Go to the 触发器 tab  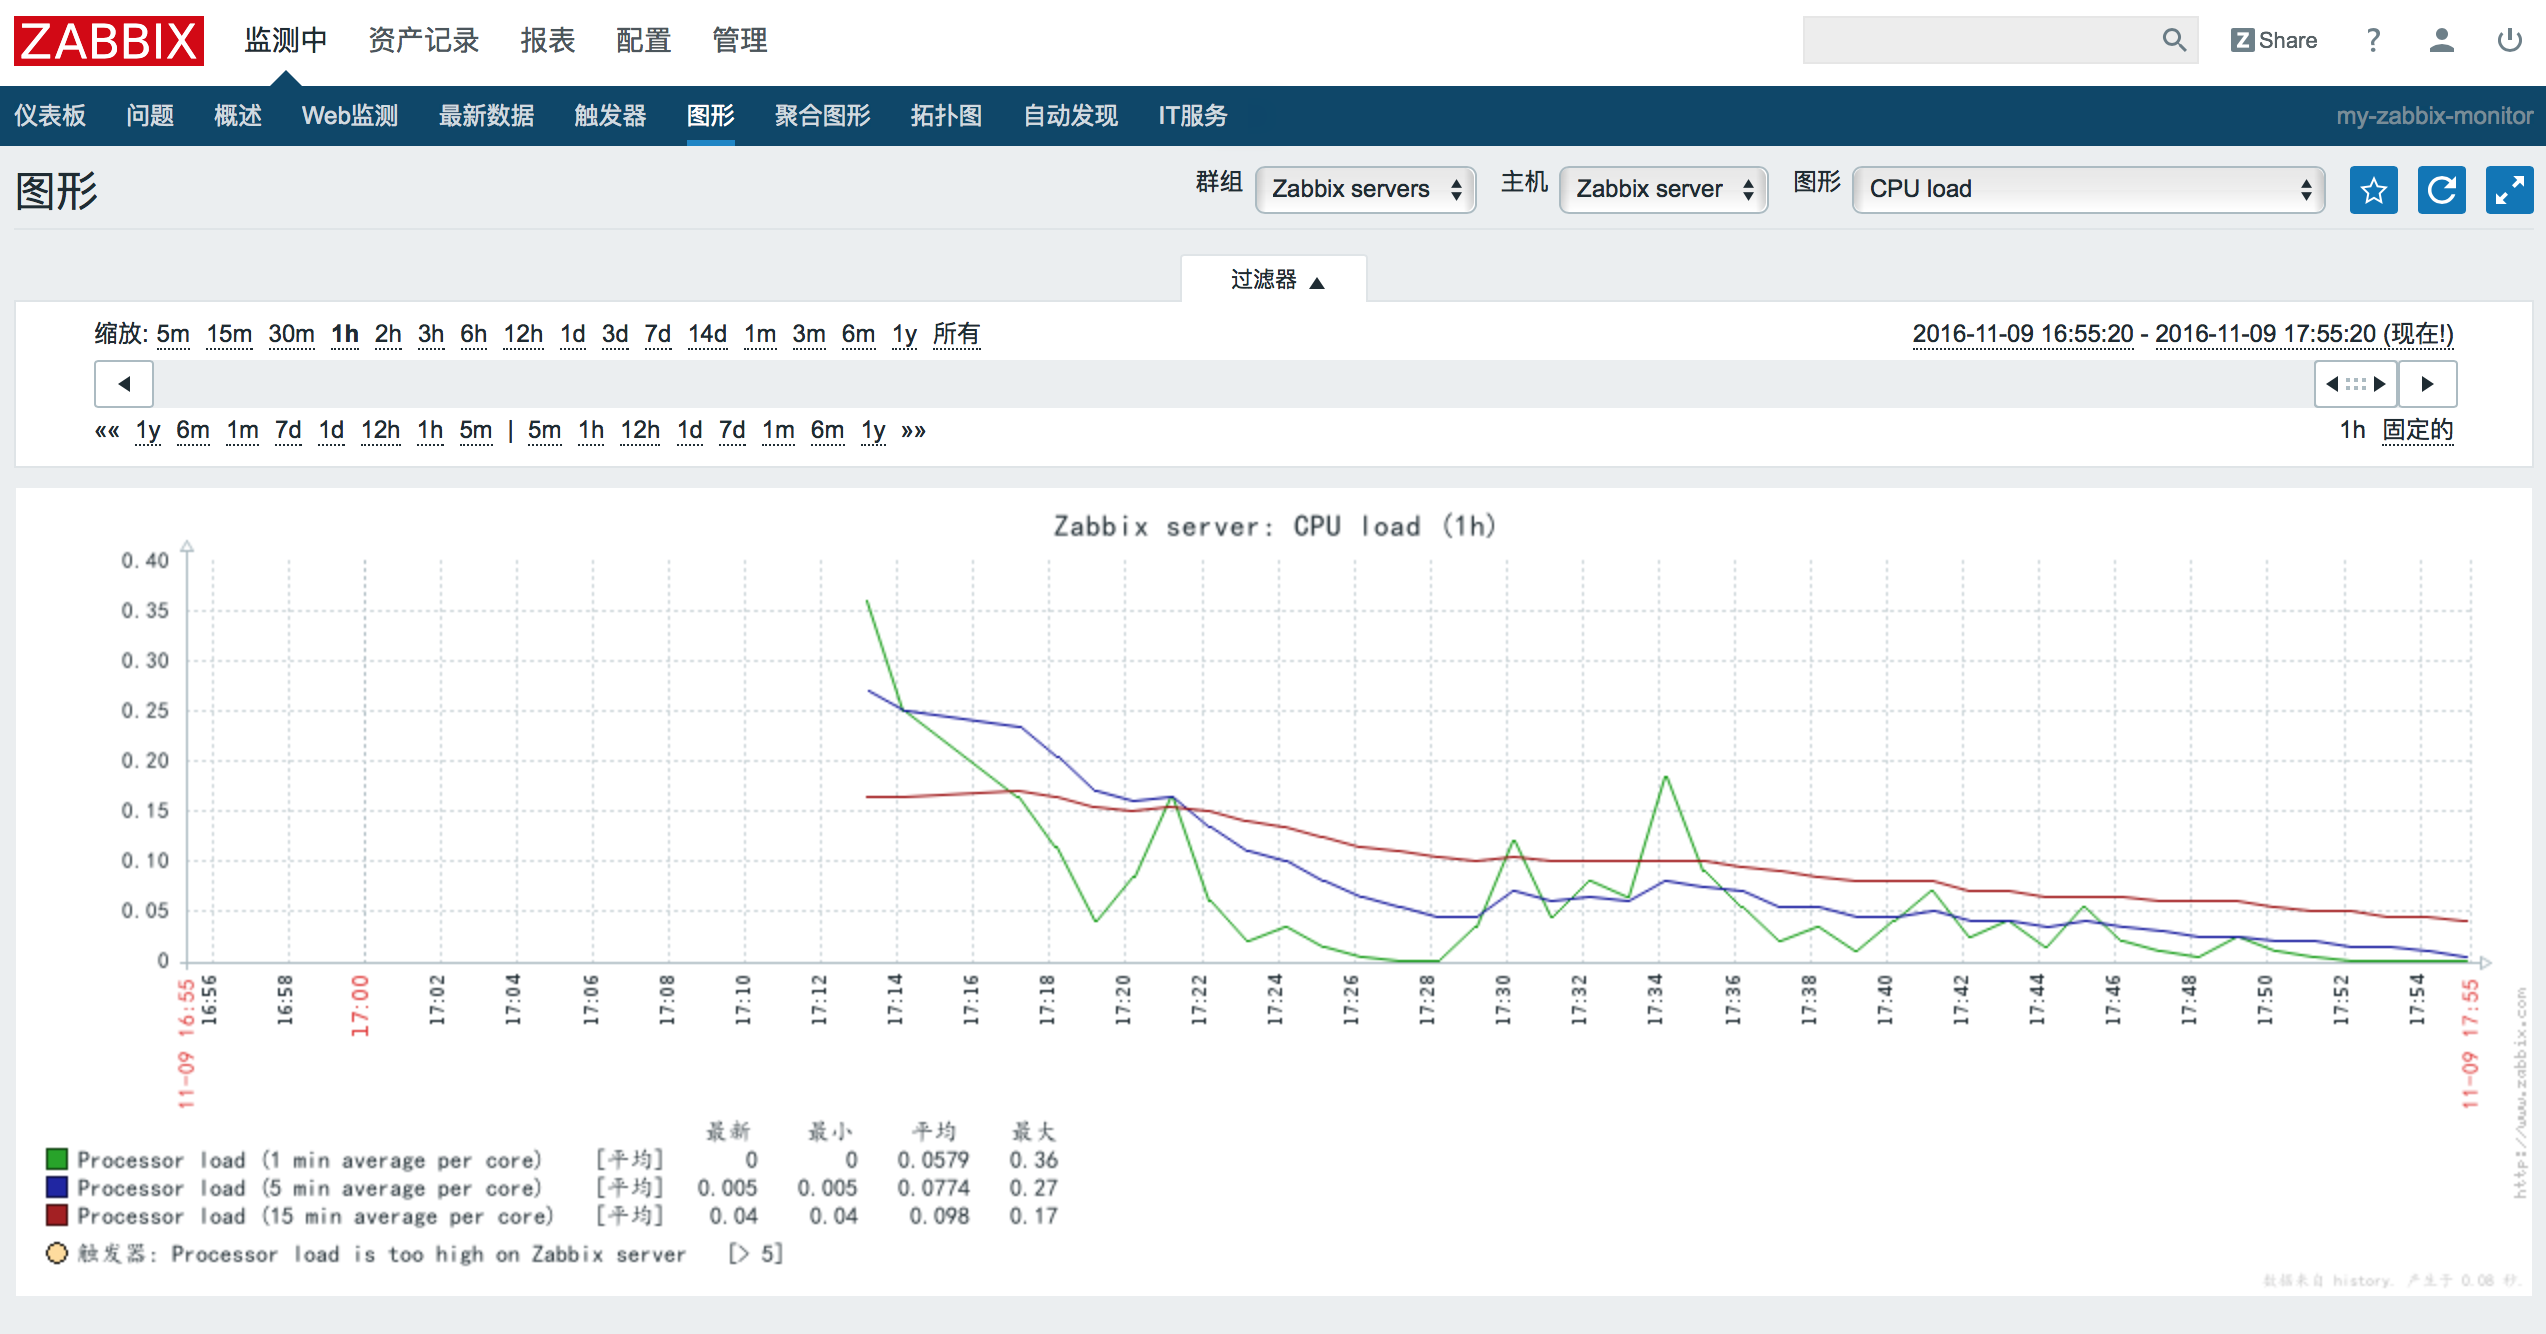610,116
